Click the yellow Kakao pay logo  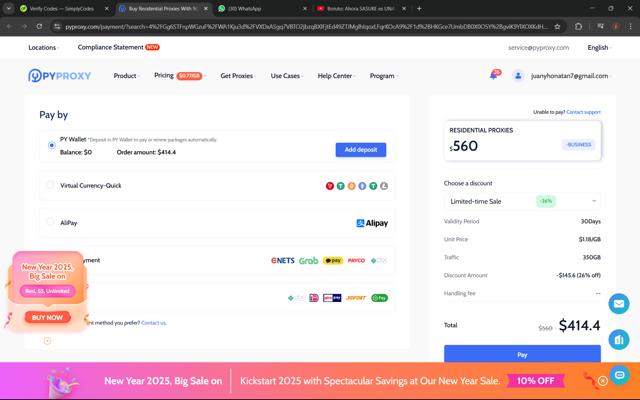coord(333,260)
